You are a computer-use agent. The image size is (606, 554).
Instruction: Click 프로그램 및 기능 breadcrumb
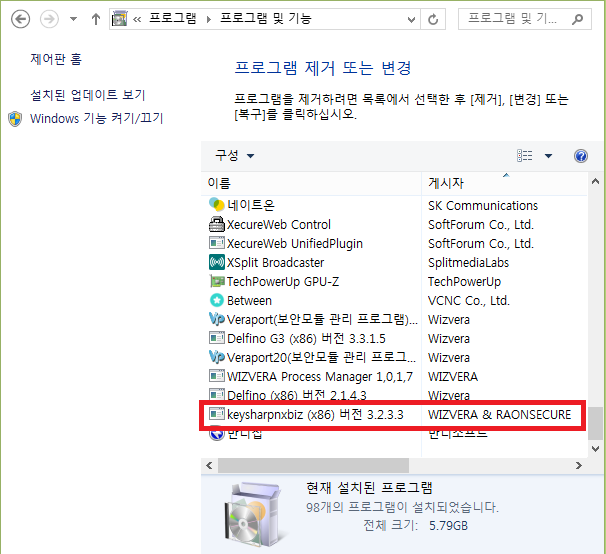(x=266, y=19)
